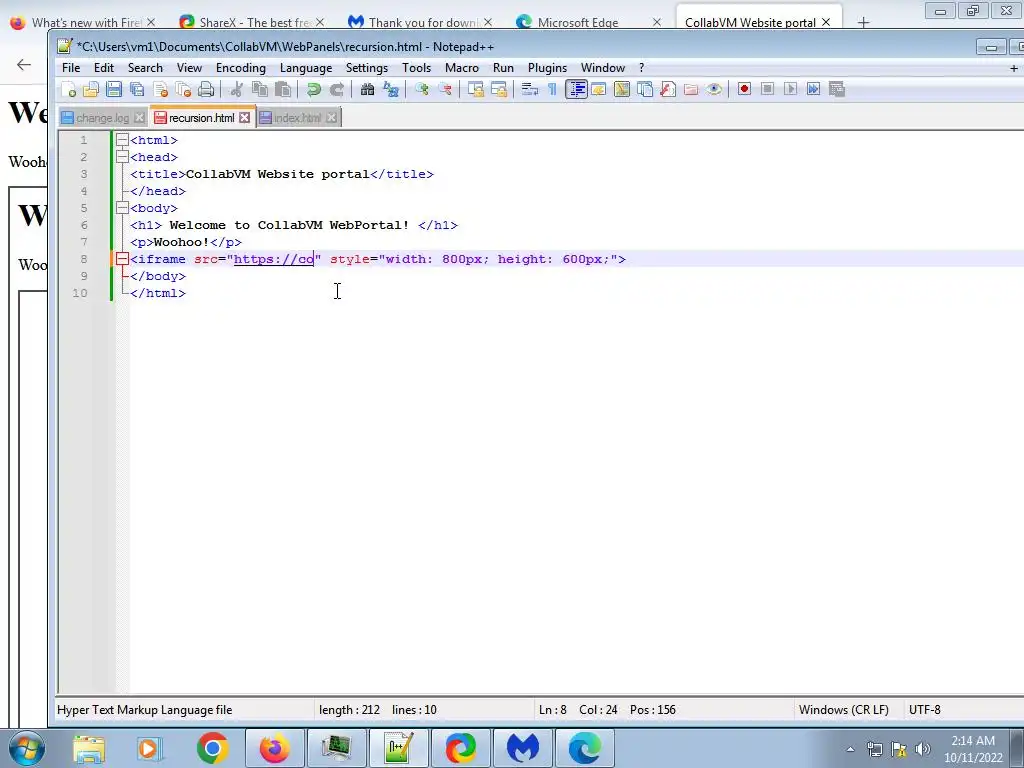Collapse the html fold on line 1
Image resolution: width=1024 pixels, height=768 pixels.
click(x=122, y=140)
